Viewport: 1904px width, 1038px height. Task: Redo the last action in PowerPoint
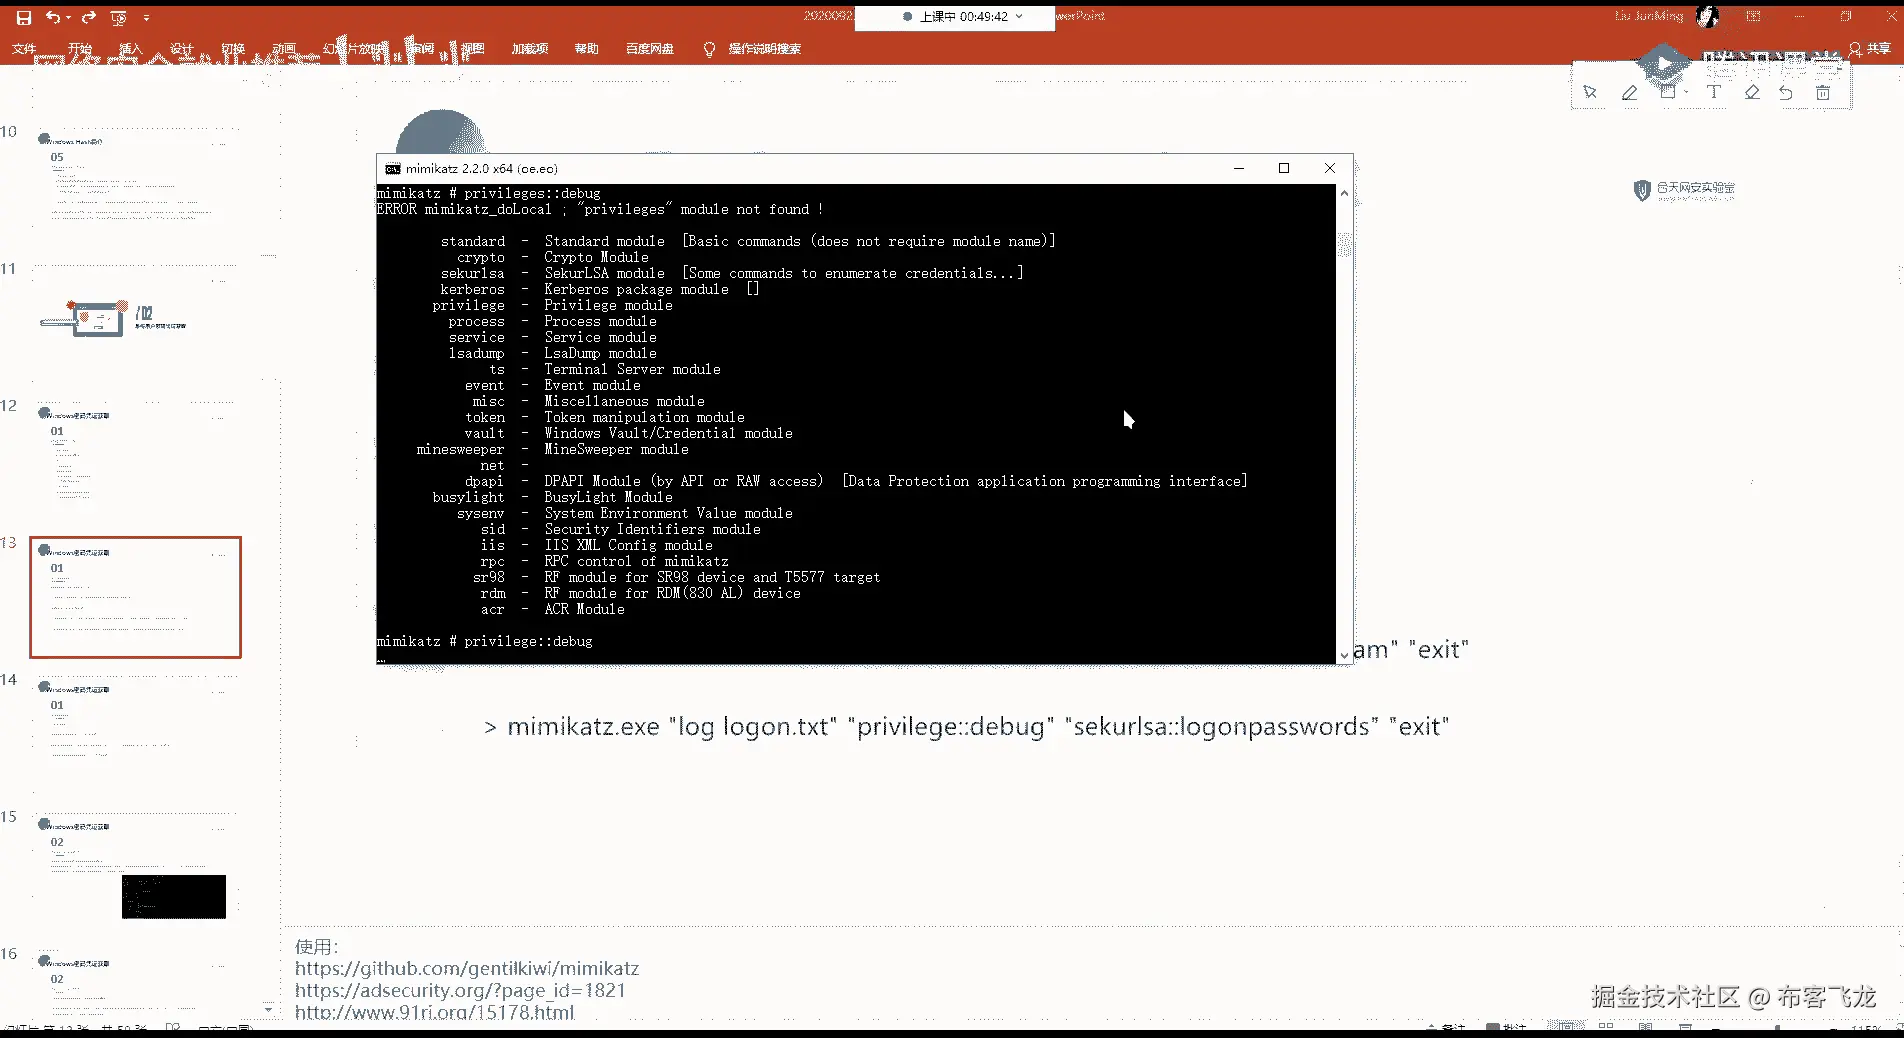89,17
